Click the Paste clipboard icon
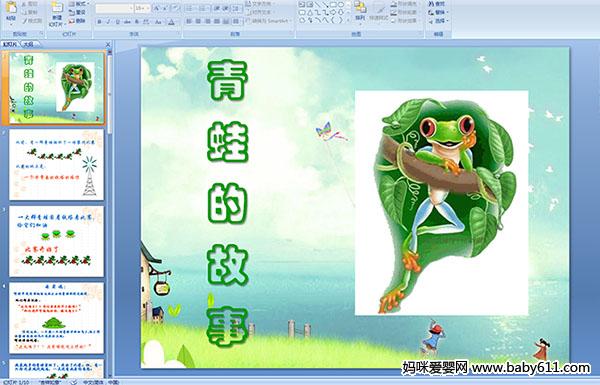600x385 pixels. coord(11,8)
